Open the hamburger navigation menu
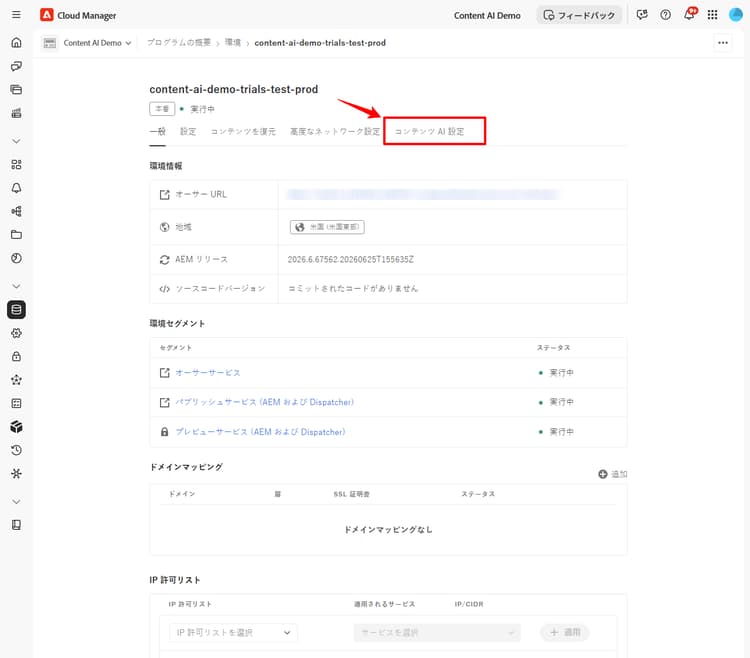The width and height of the screenshot is (750, 658). (16, 15)
